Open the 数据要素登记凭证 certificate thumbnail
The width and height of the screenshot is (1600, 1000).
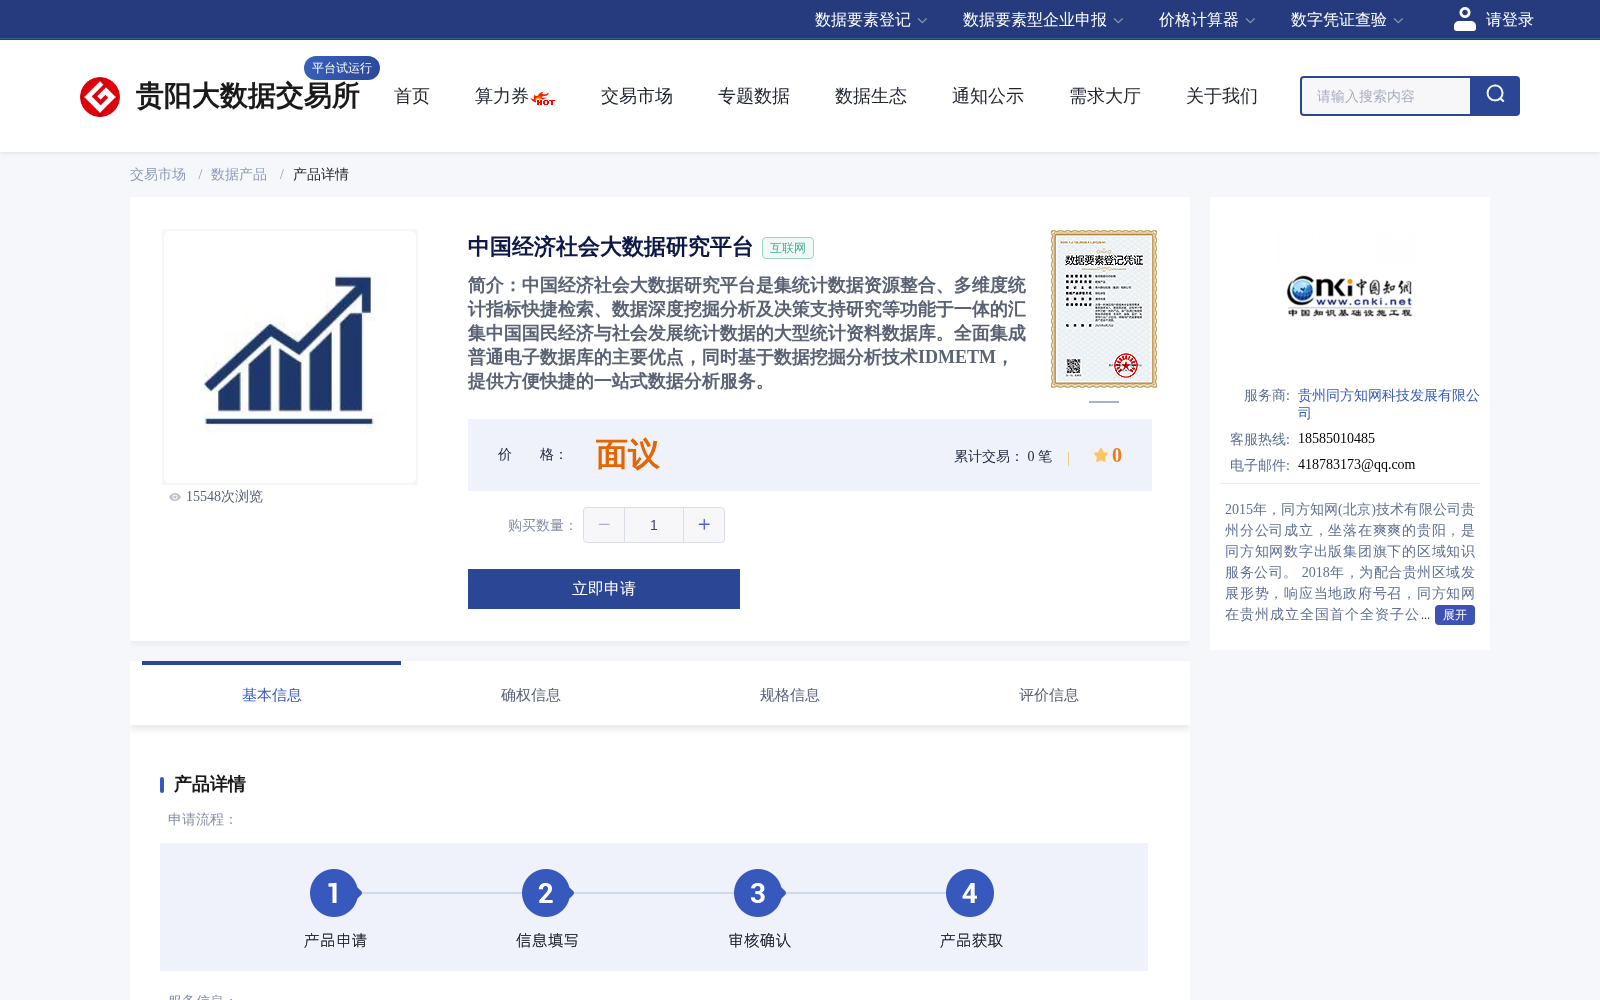coord(1104,309)
